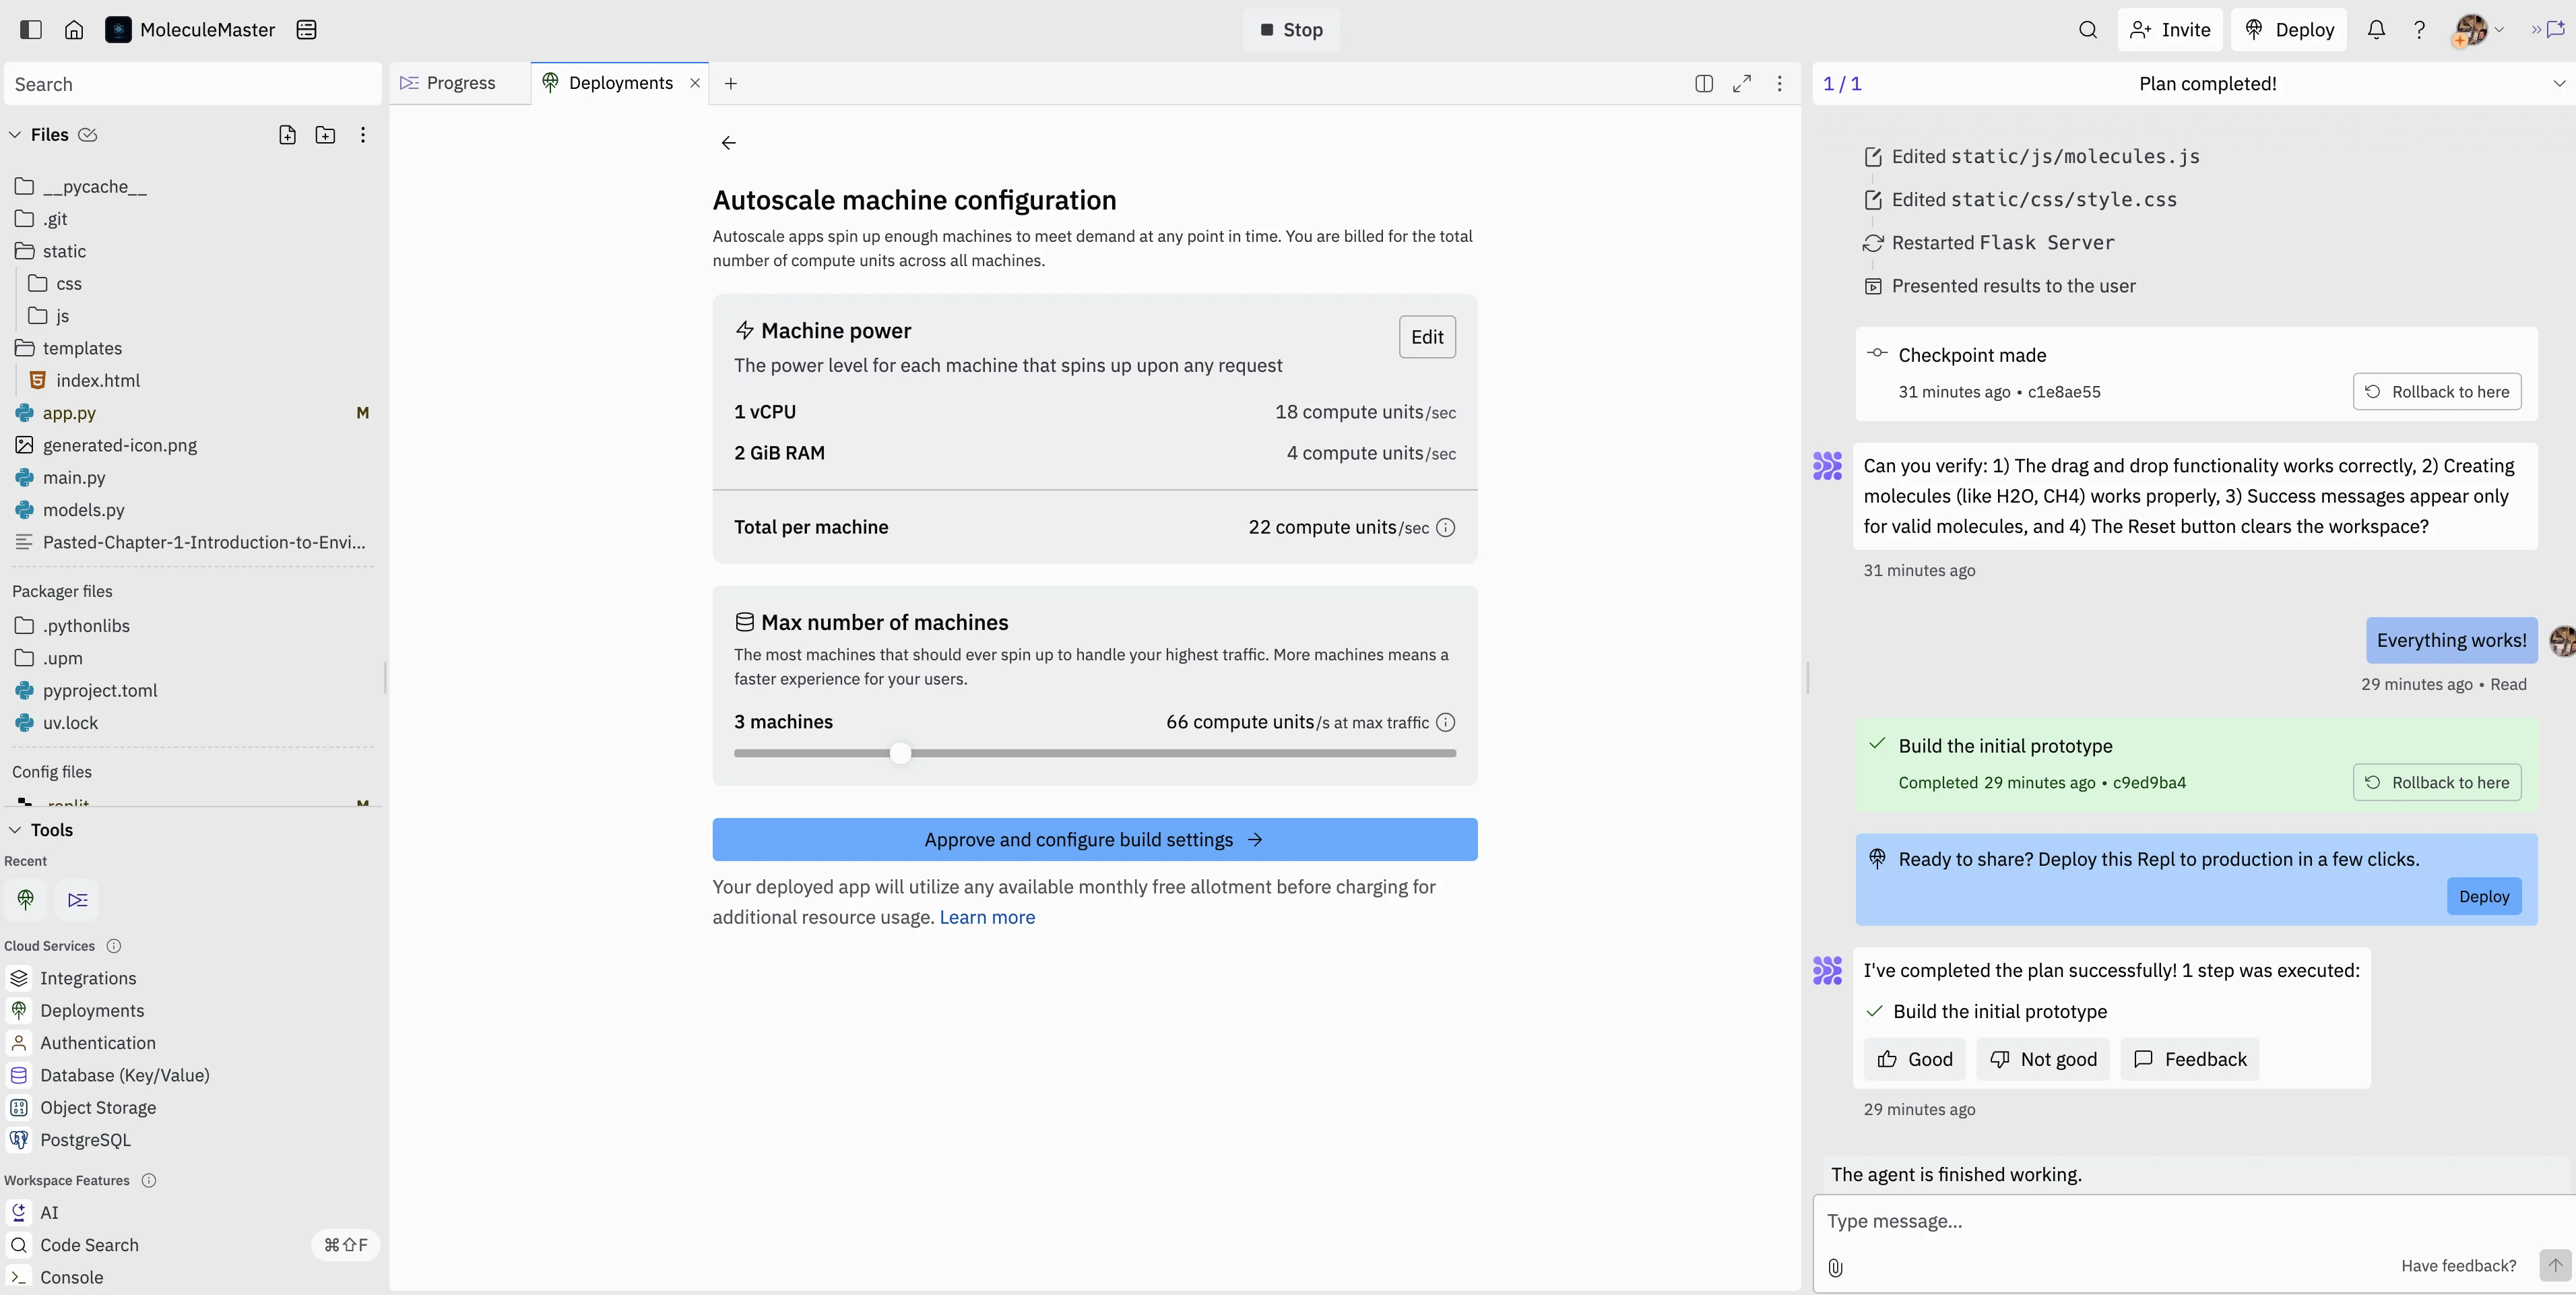Image resolution: width=2576 pixels, height=1295 pixels.
Task: Click the home icon
Action: (x=74, y=29)
